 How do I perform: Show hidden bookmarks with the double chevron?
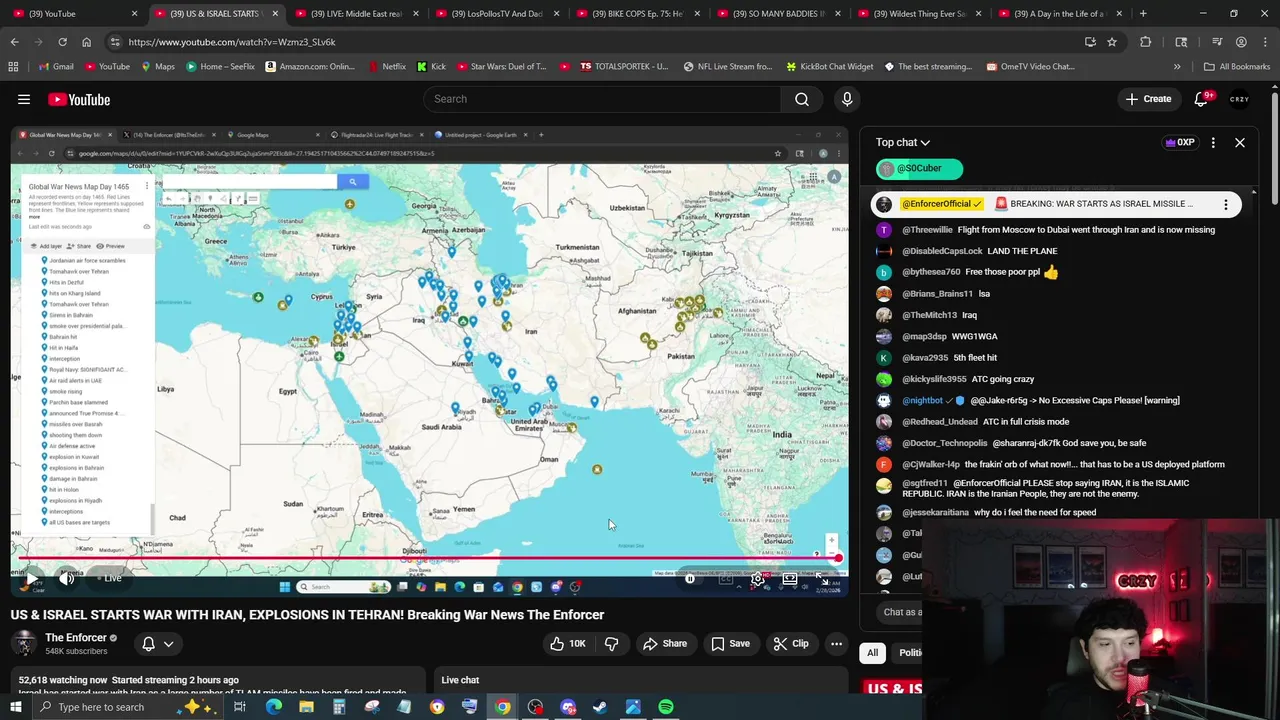pyautogui.click(x=1177, y=66)
